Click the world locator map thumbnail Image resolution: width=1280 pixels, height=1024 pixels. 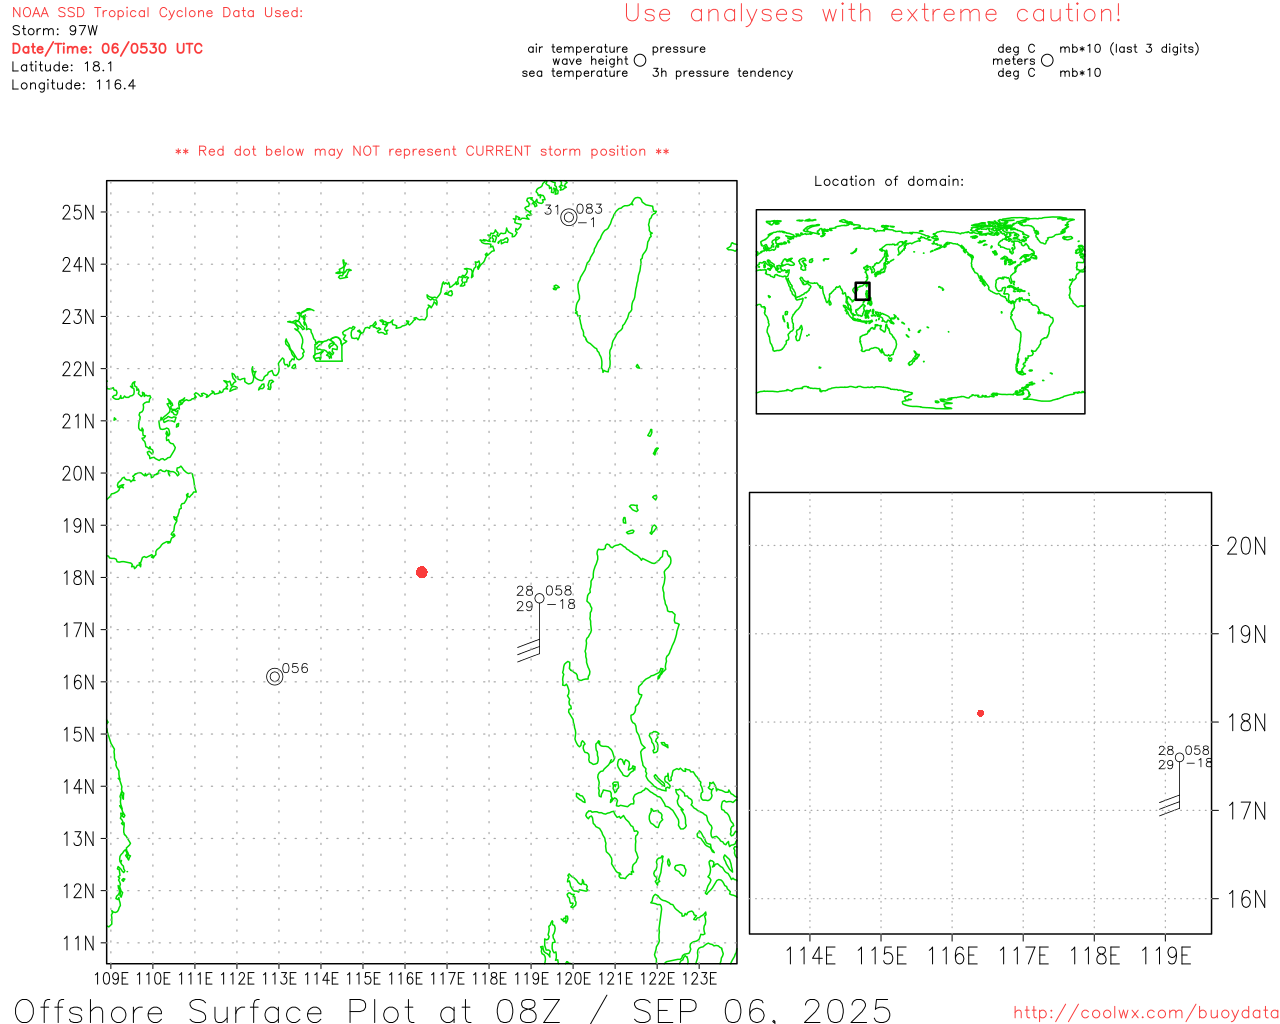[x=920, y=312]
